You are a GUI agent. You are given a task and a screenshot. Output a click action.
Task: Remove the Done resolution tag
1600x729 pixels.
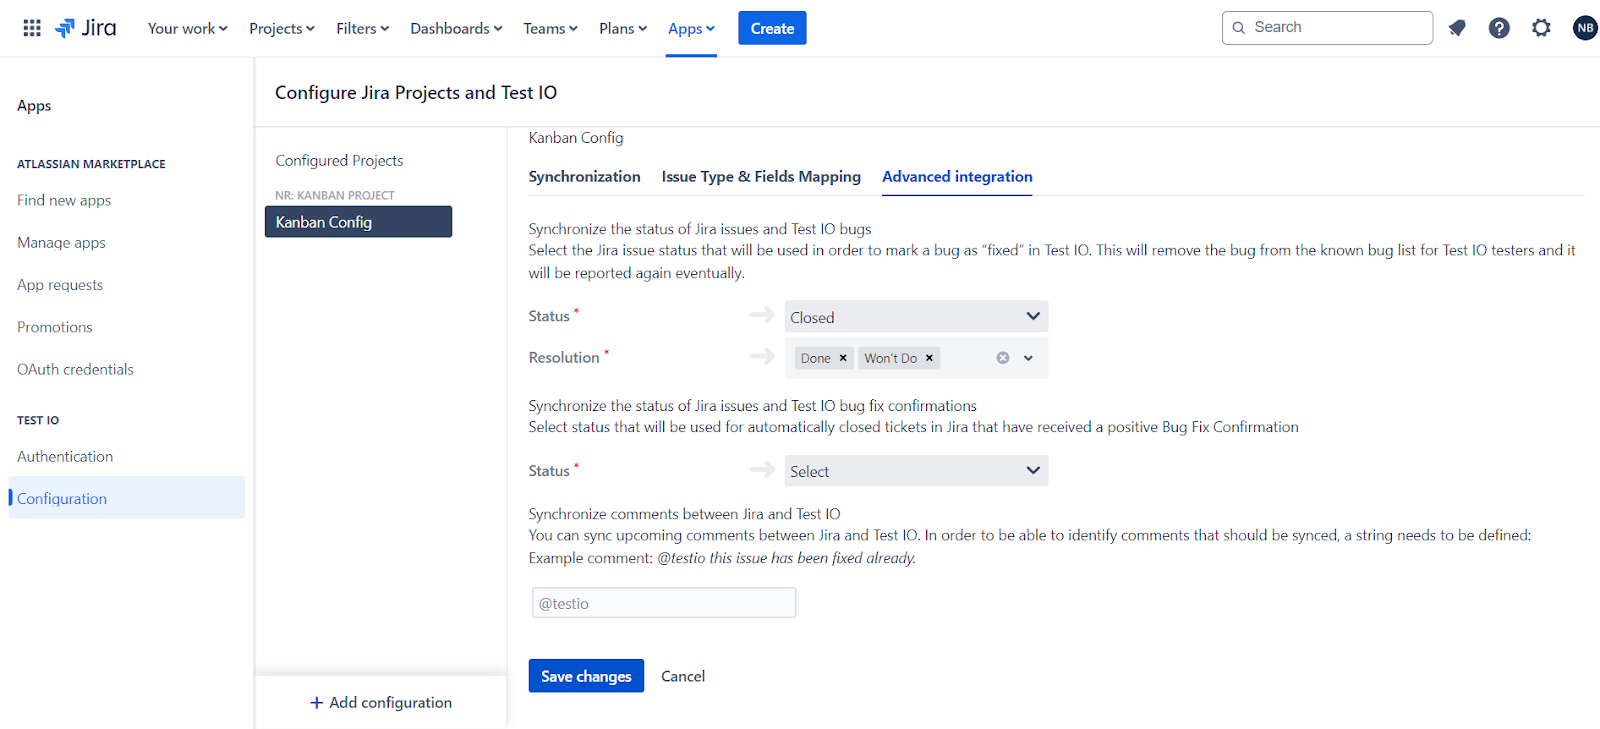843,358
